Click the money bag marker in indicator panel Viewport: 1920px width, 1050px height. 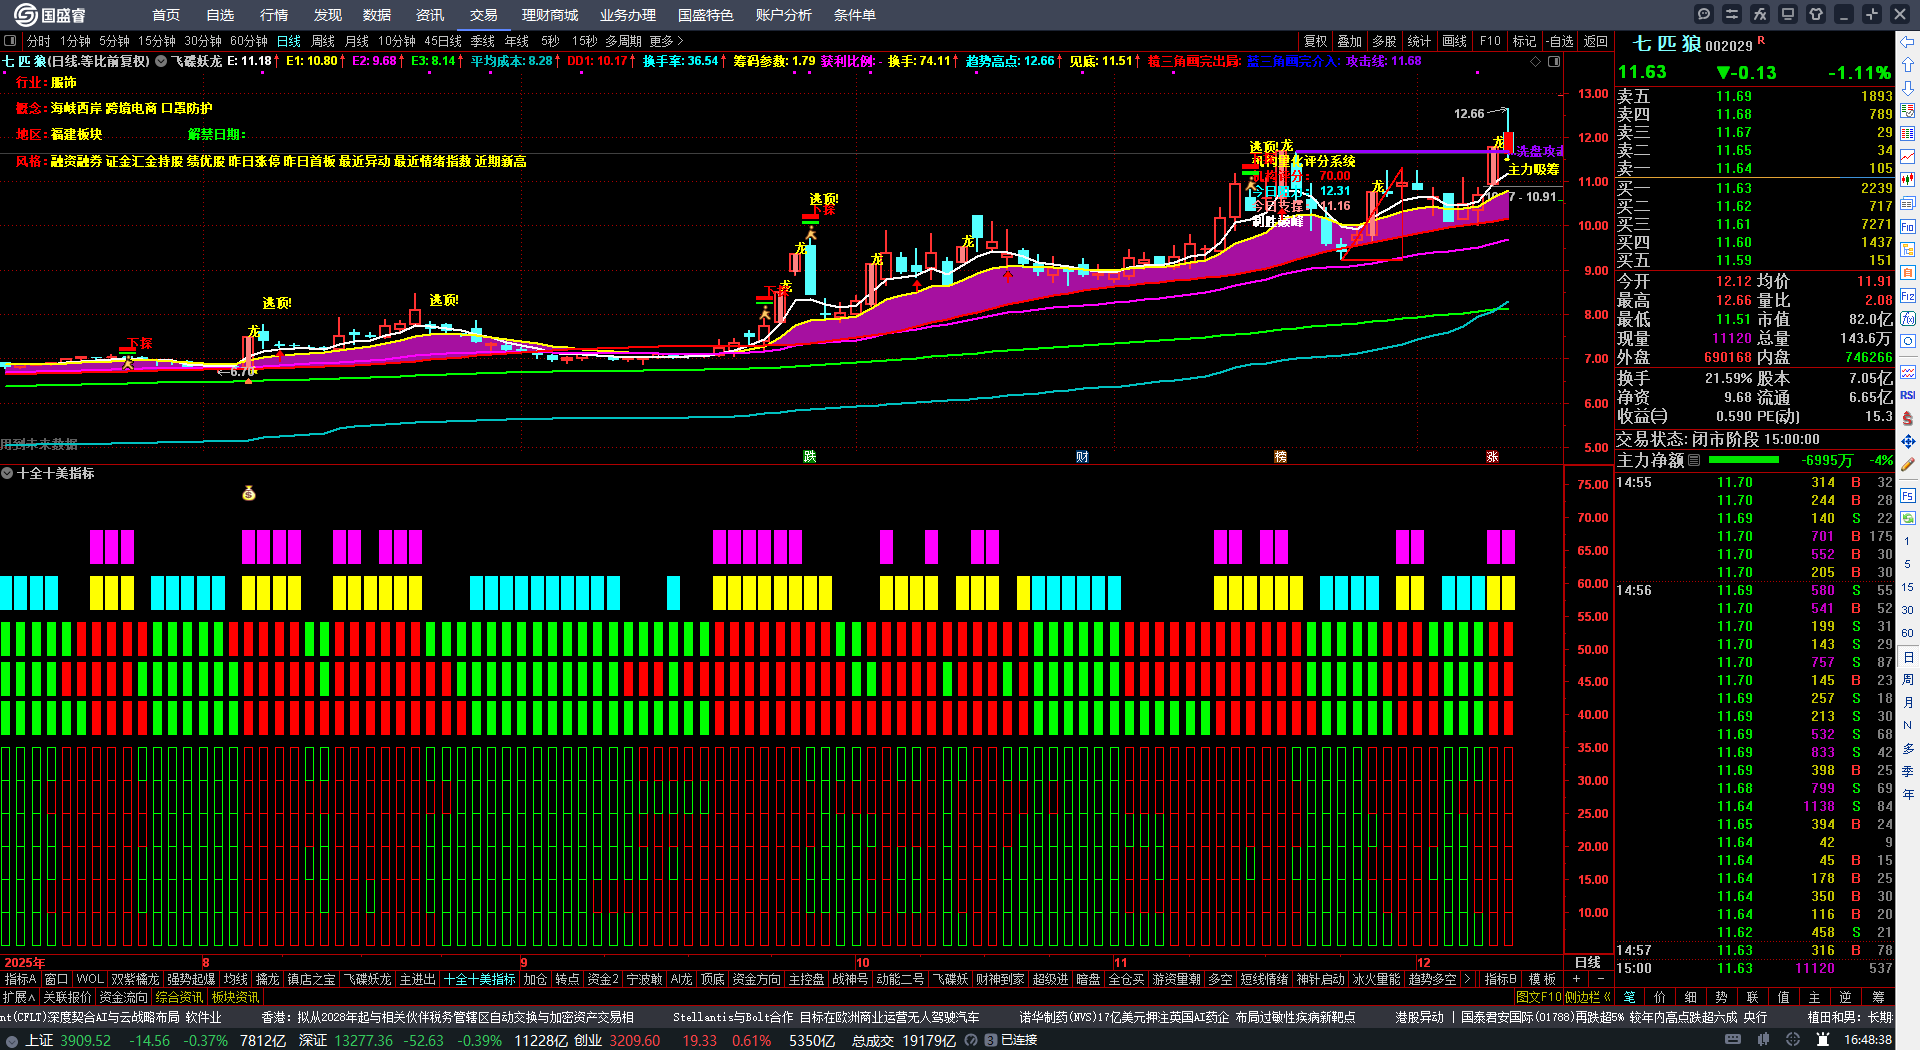[249, 493]
